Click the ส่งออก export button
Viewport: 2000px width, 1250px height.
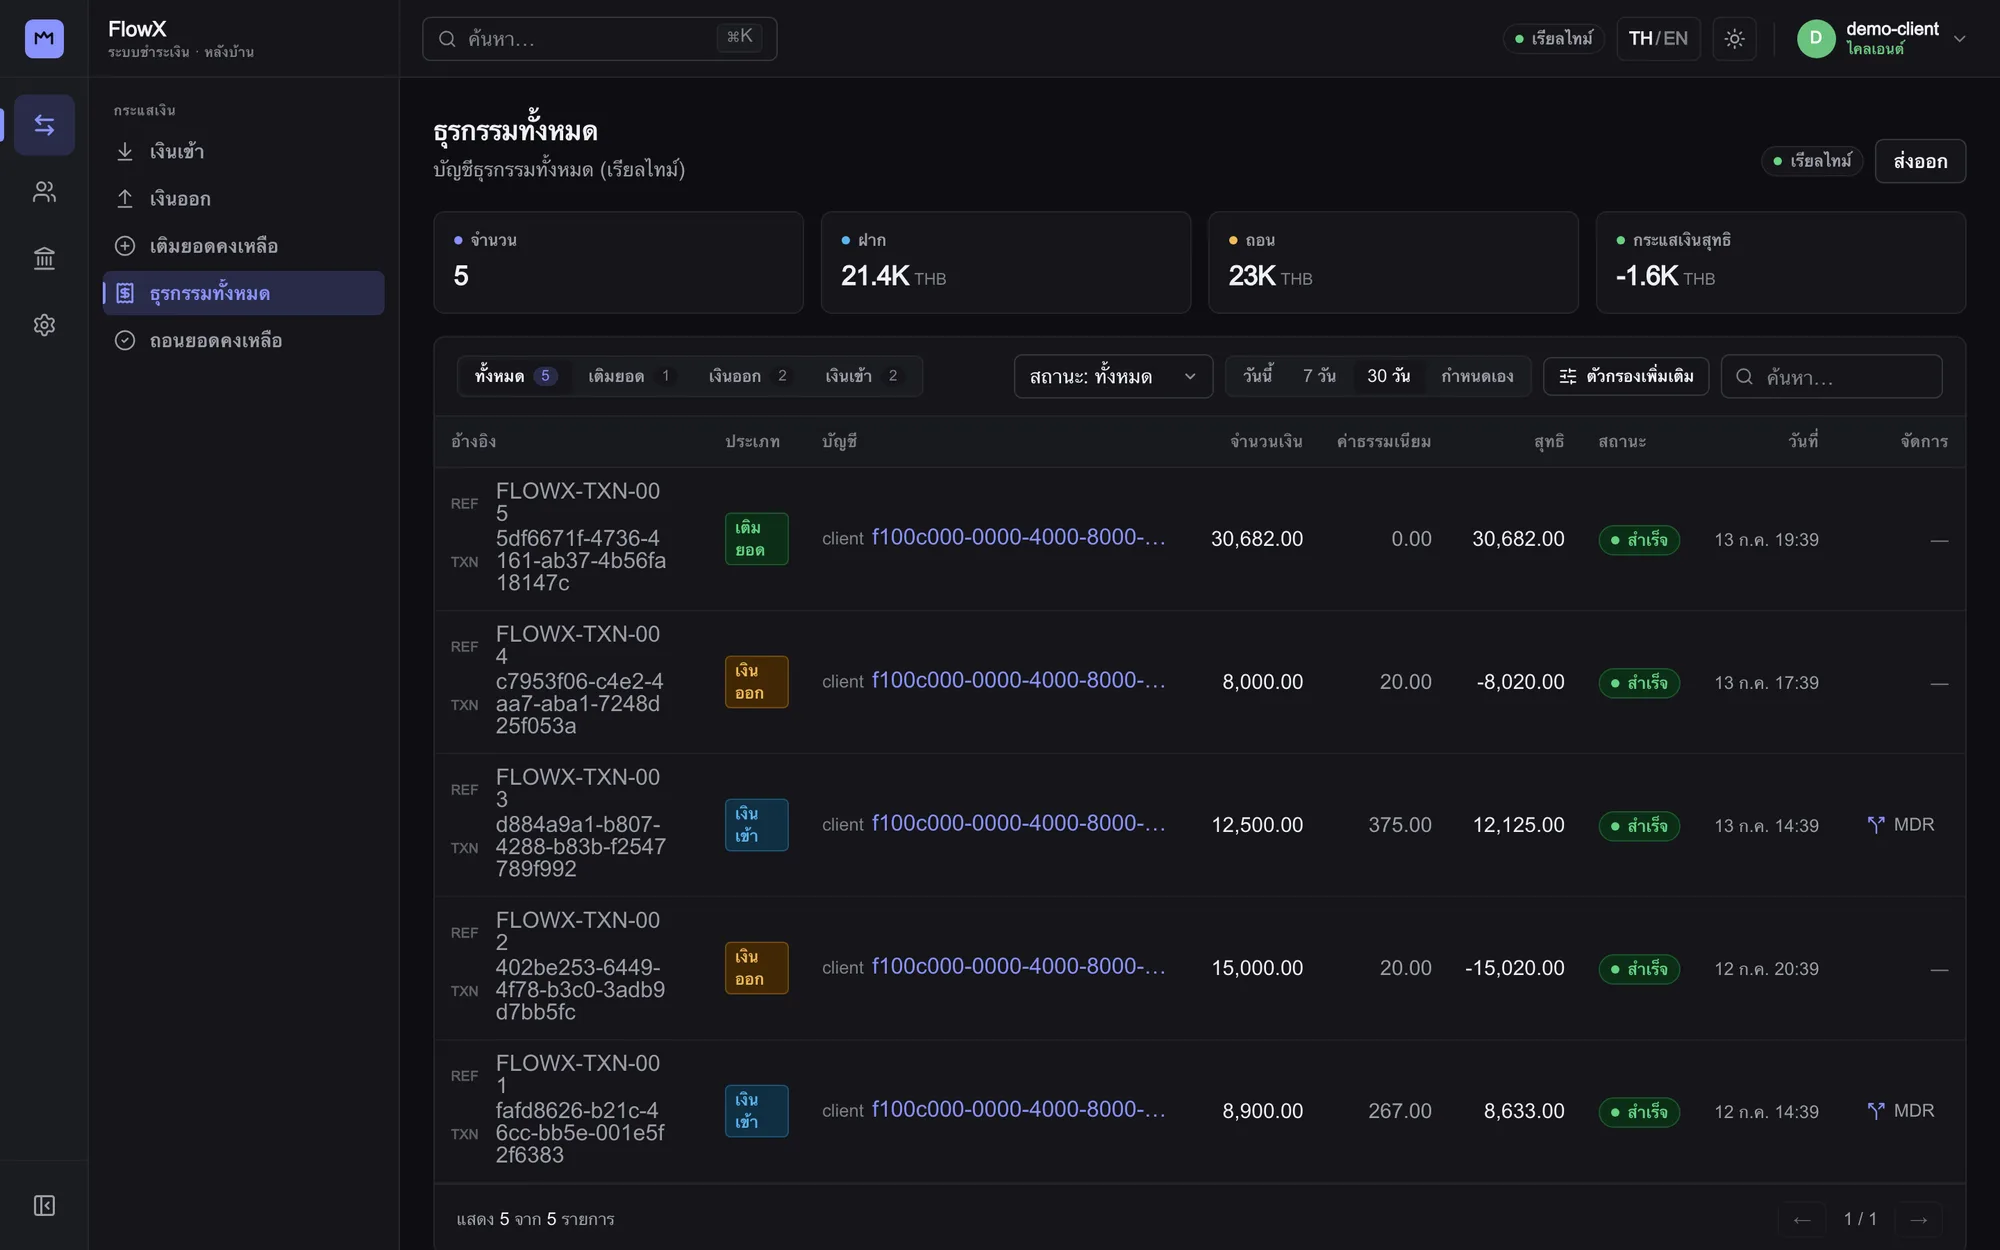click(x=1920, y=161)
